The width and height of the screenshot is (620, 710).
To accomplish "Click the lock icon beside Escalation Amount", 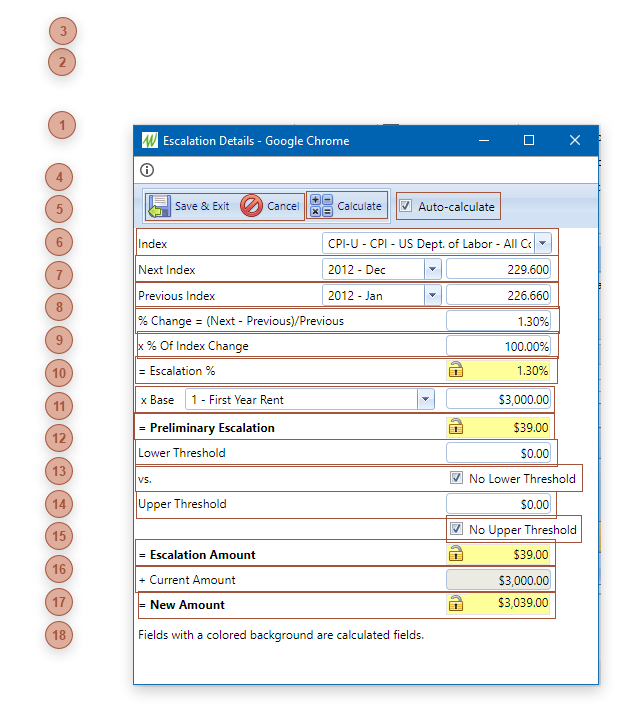I will [x=456, y=553].
